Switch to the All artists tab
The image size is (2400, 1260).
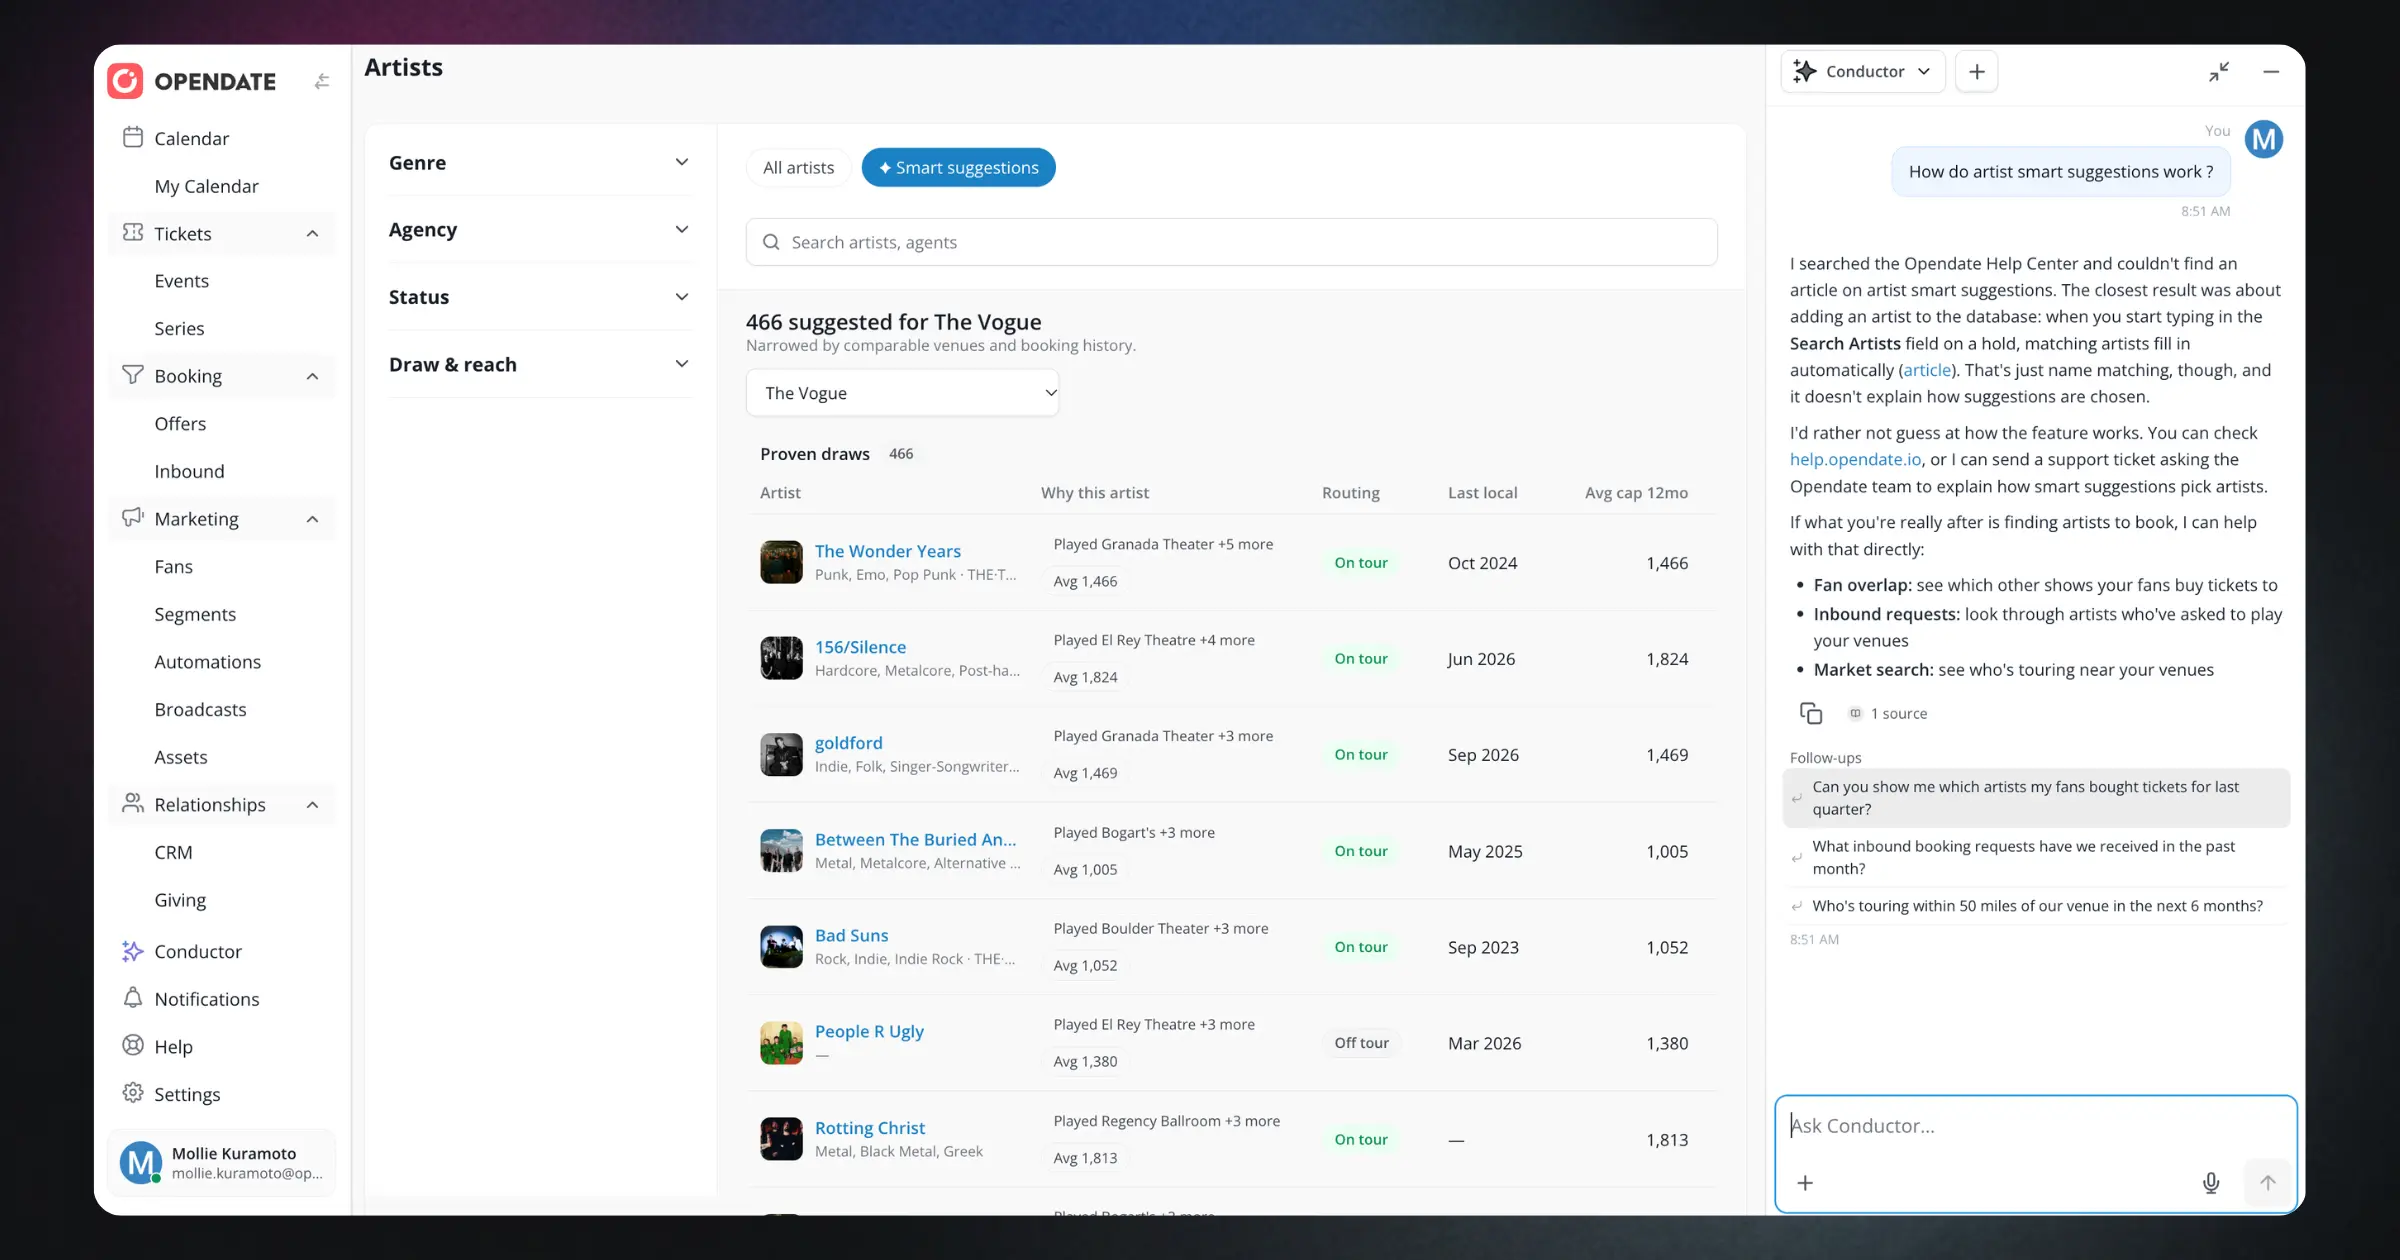(798, 167)
